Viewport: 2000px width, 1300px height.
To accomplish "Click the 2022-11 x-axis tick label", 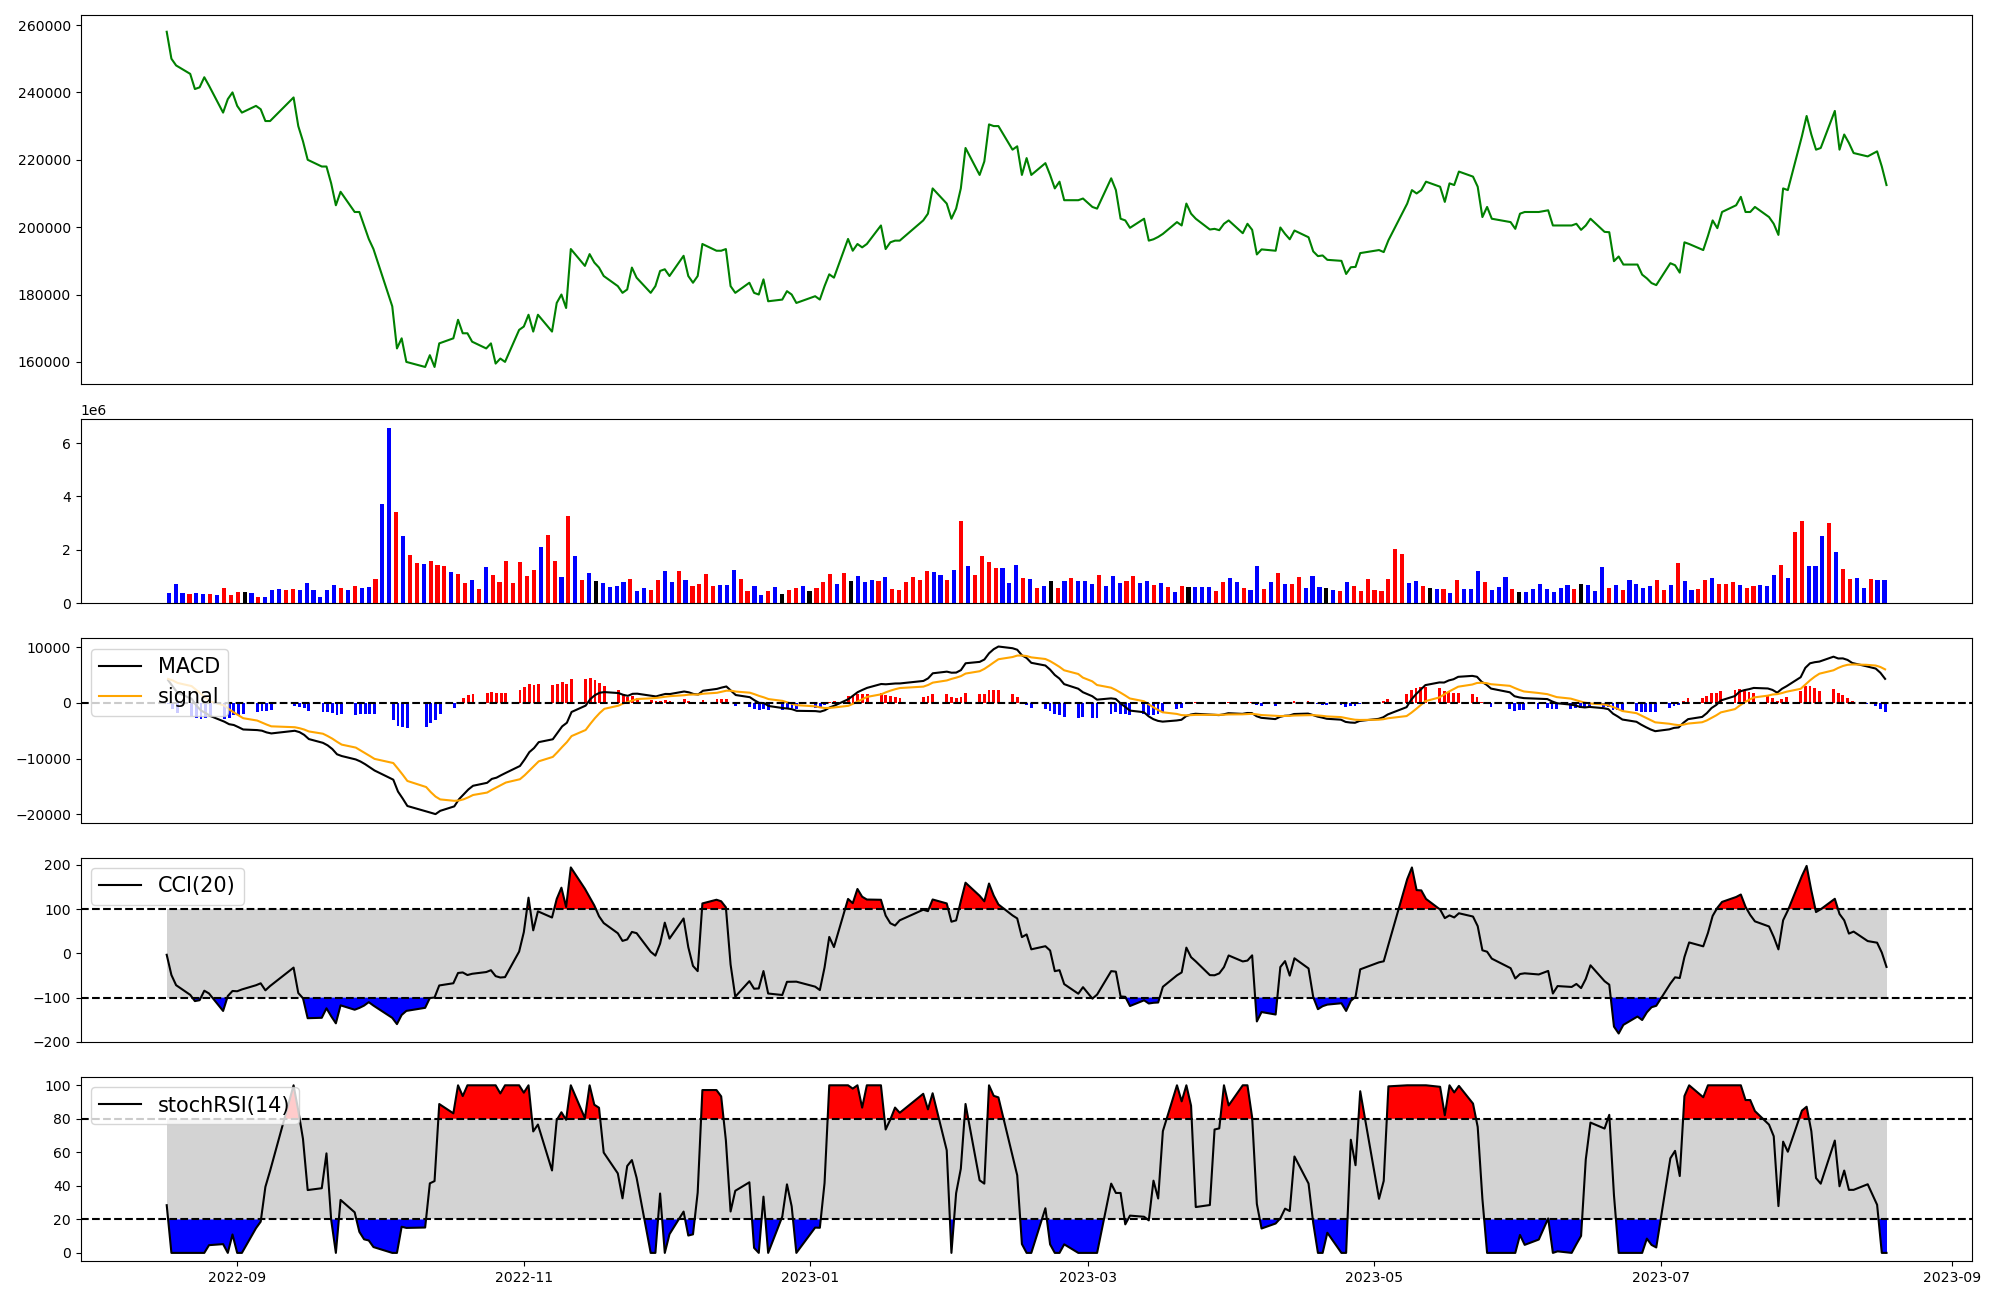I will pyautogui.click(x=524, y=1277).
